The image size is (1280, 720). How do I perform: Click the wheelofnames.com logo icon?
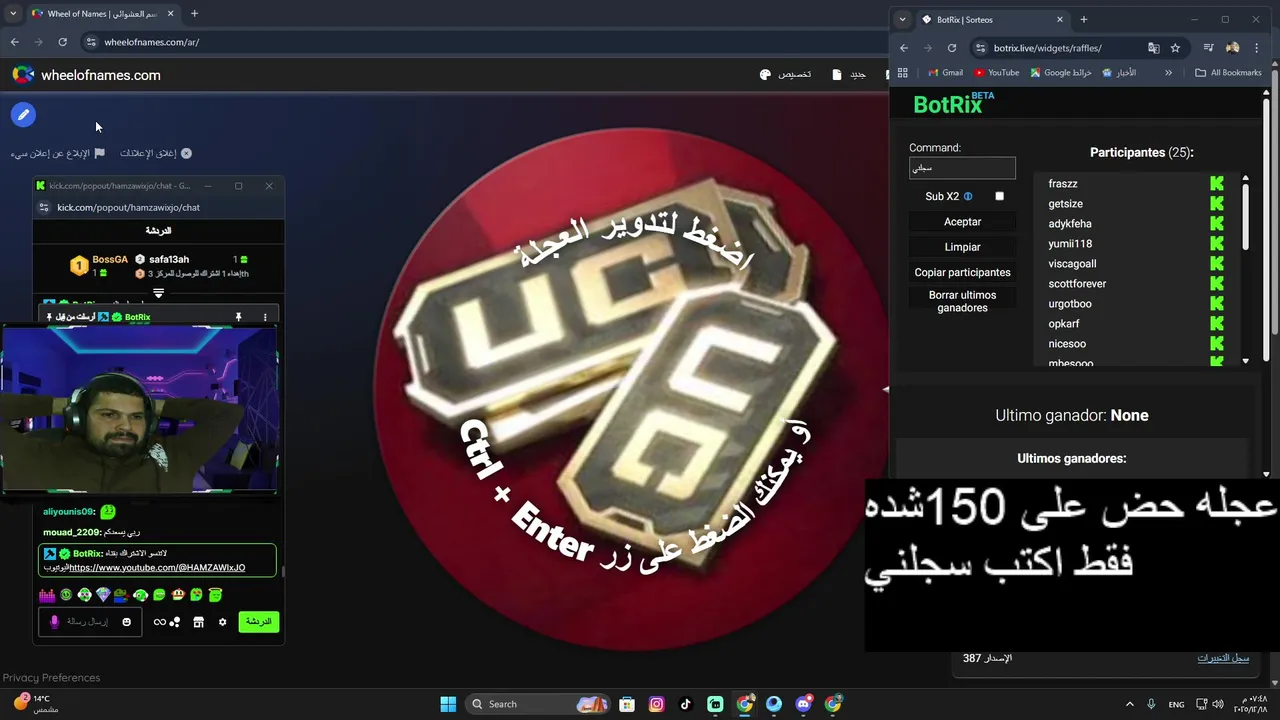tap(23, 75)
